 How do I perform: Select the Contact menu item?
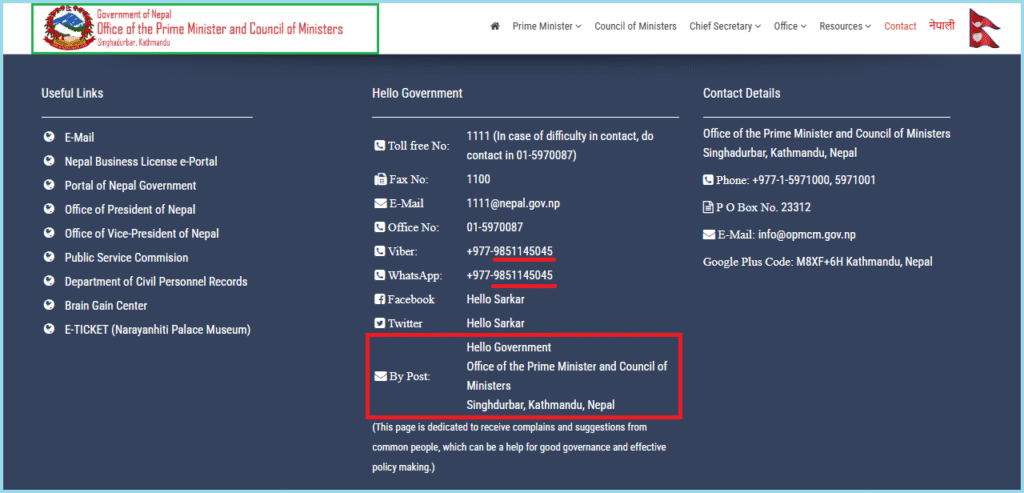coord(900,26)
